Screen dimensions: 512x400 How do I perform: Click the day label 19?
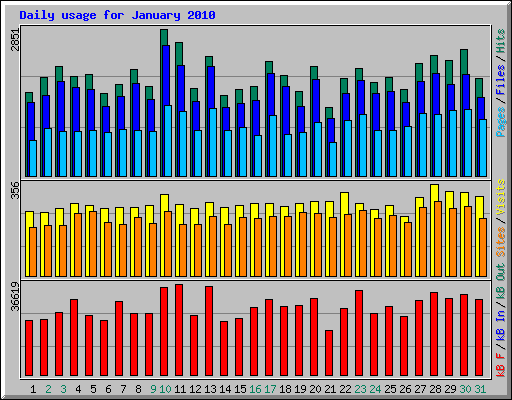(x=300, y=389)
